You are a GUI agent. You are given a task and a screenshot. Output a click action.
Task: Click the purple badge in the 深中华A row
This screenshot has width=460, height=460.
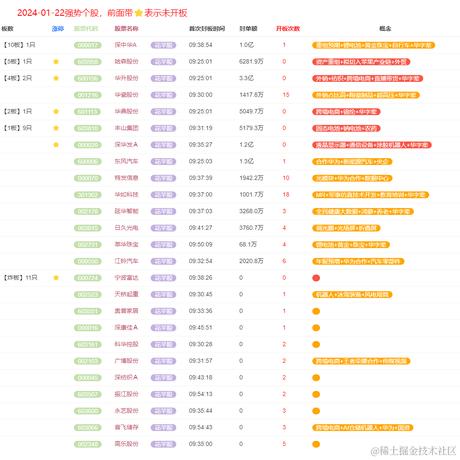163,45
